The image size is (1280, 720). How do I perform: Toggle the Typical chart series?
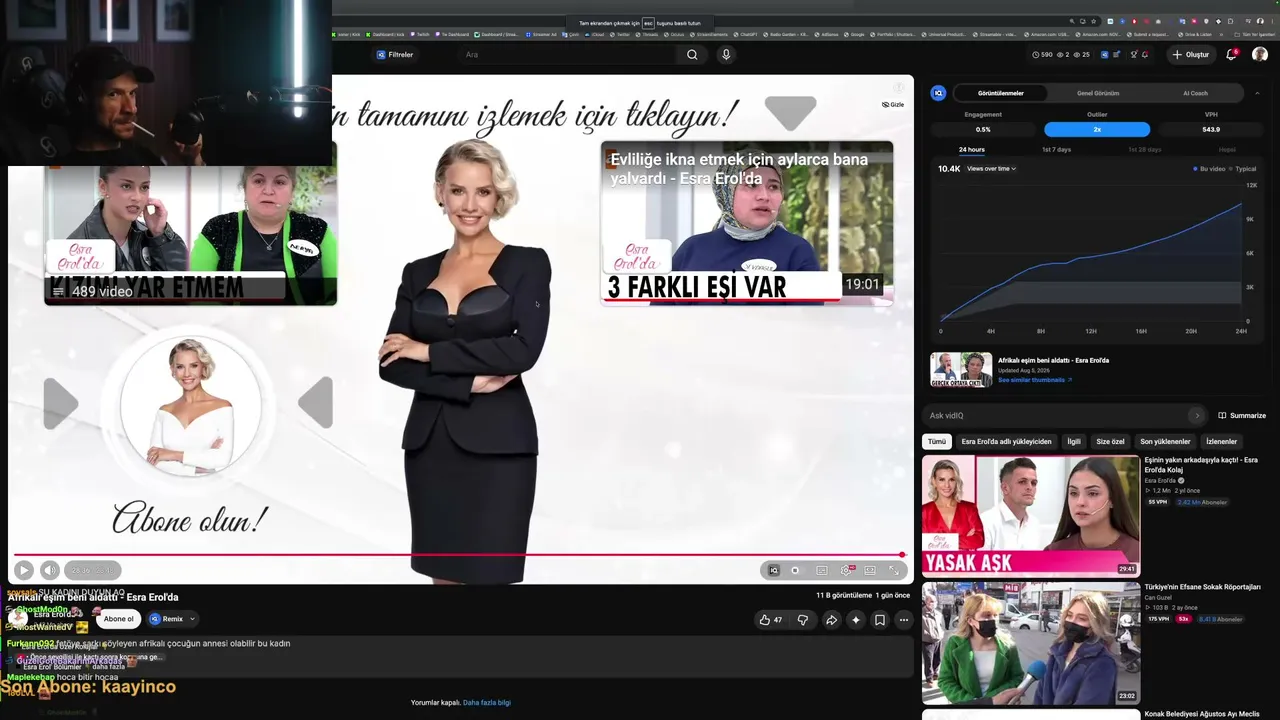pyautogui.click(x=1243, y=169)
